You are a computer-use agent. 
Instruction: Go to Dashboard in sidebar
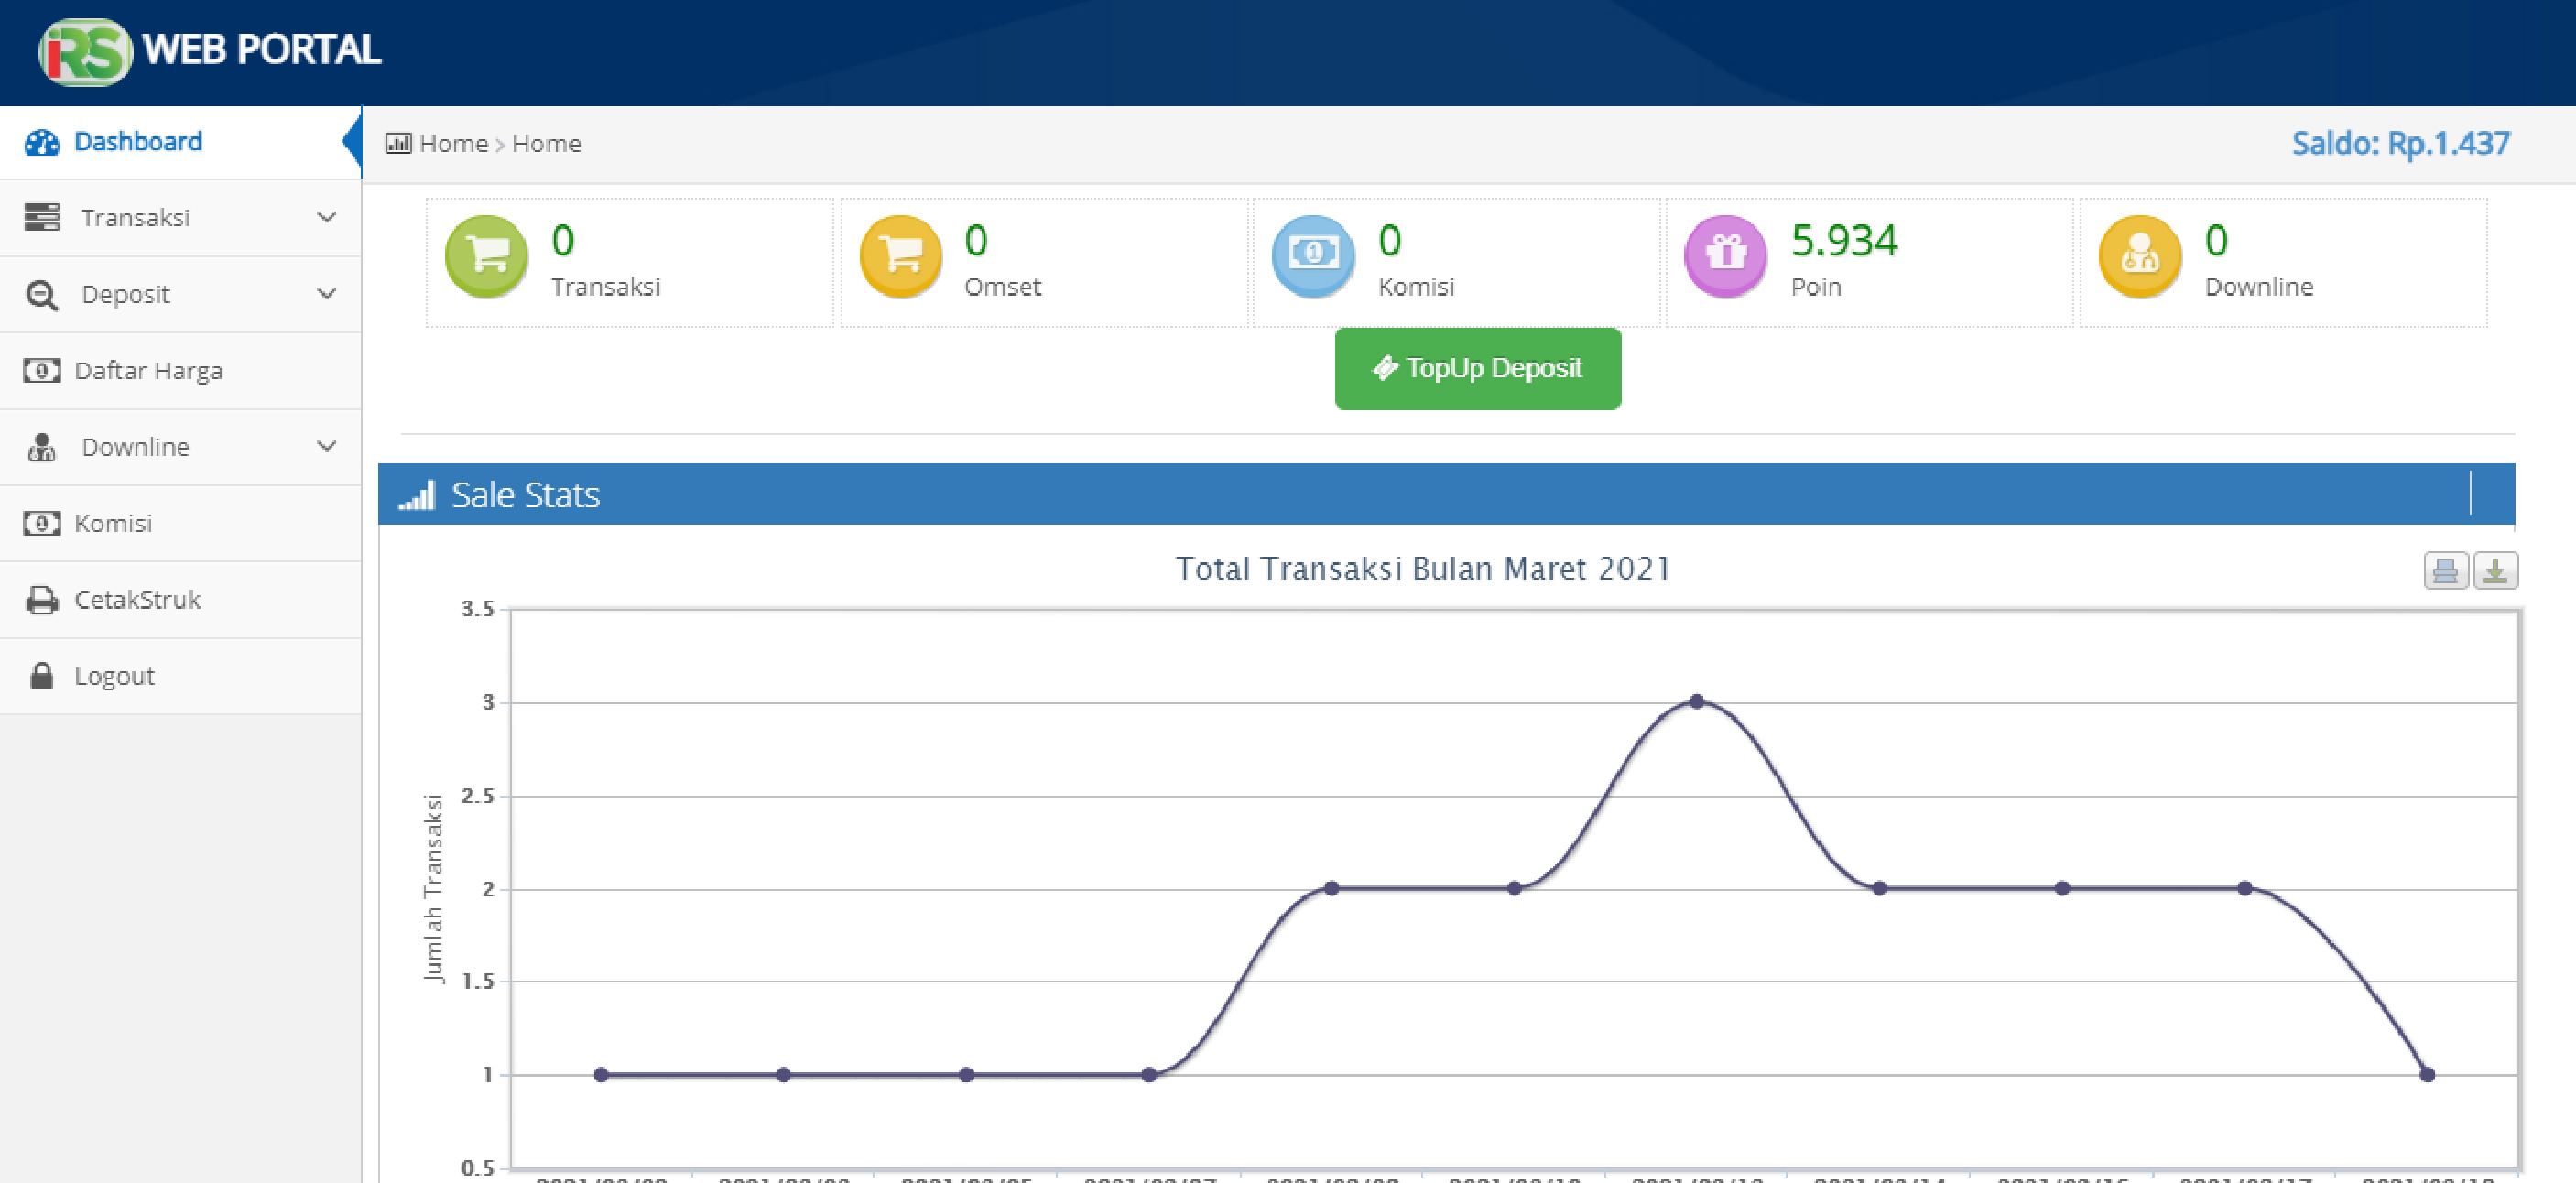(138, 142)
